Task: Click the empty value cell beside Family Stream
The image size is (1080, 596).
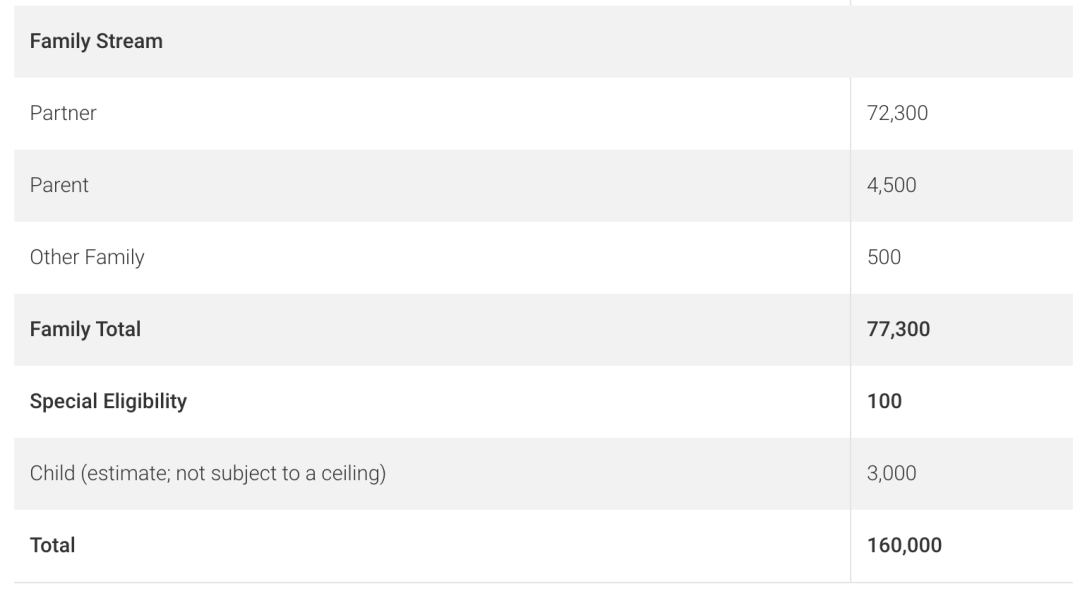Action: (x=962, y=41)
